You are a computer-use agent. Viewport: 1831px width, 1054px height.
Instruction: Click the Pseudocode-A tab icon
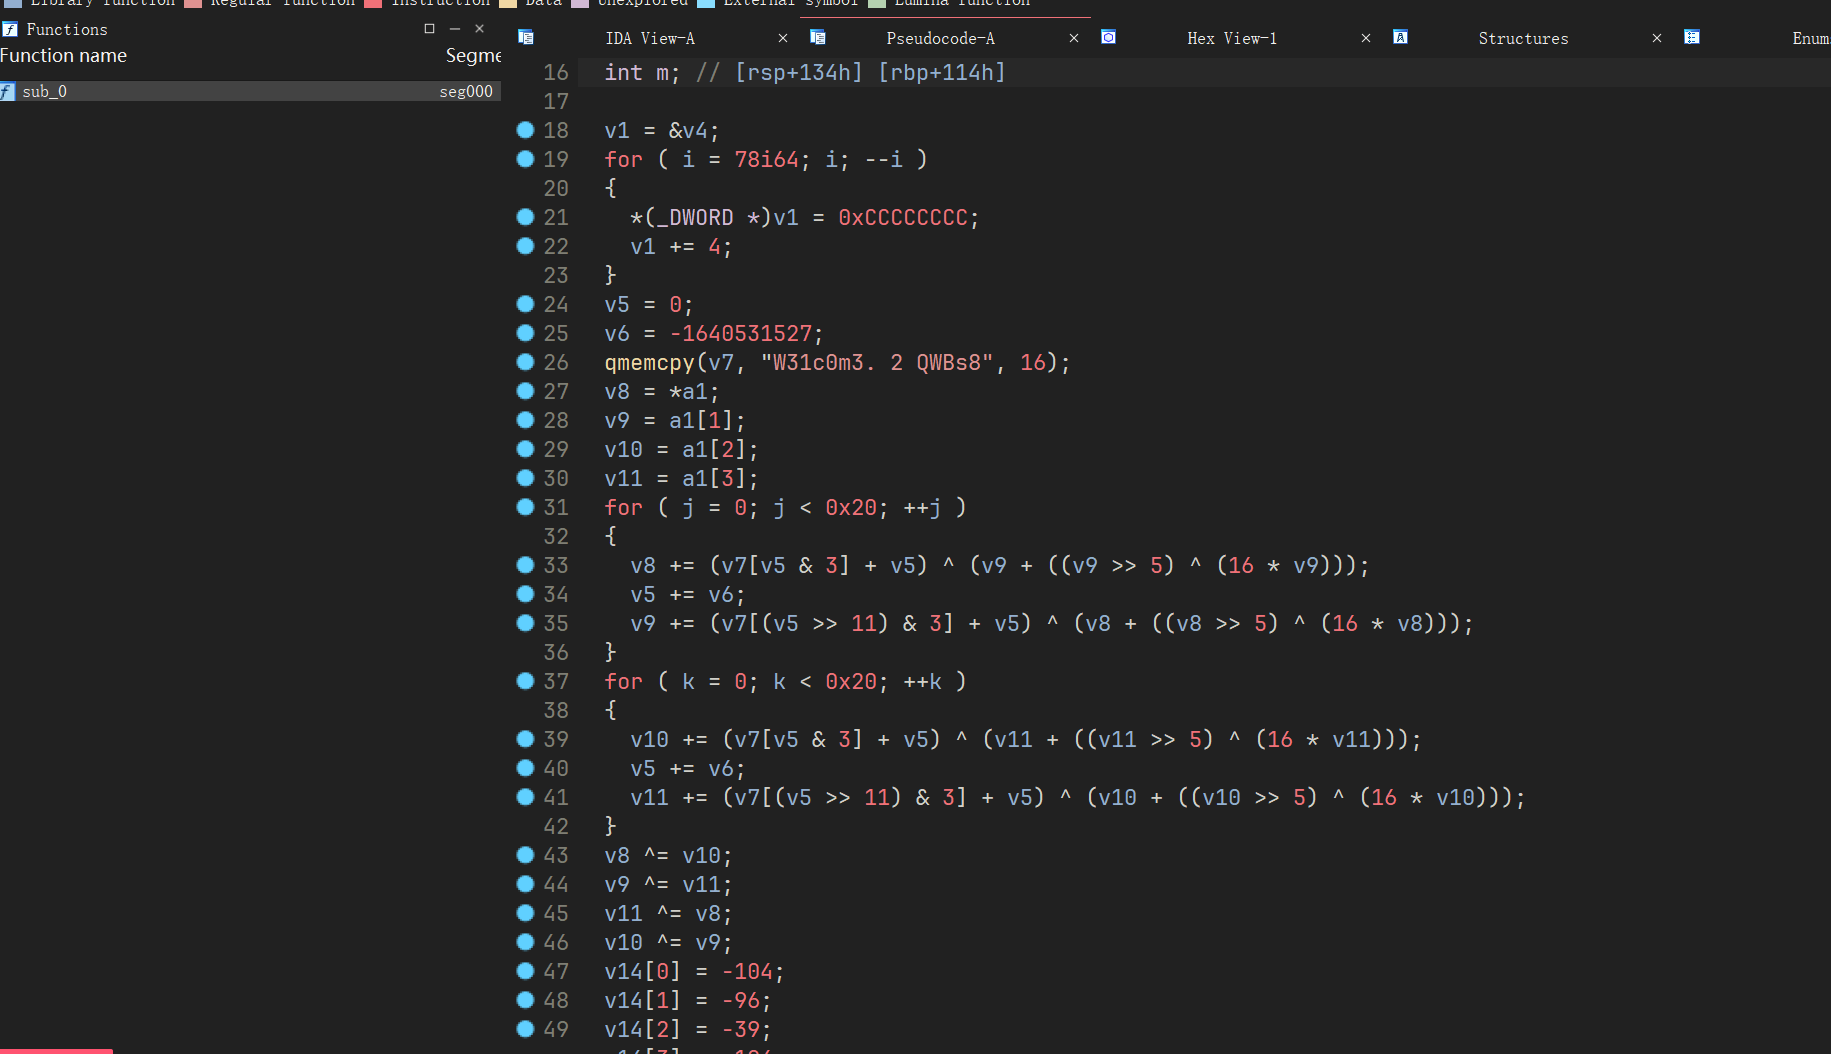pos(818,38)
